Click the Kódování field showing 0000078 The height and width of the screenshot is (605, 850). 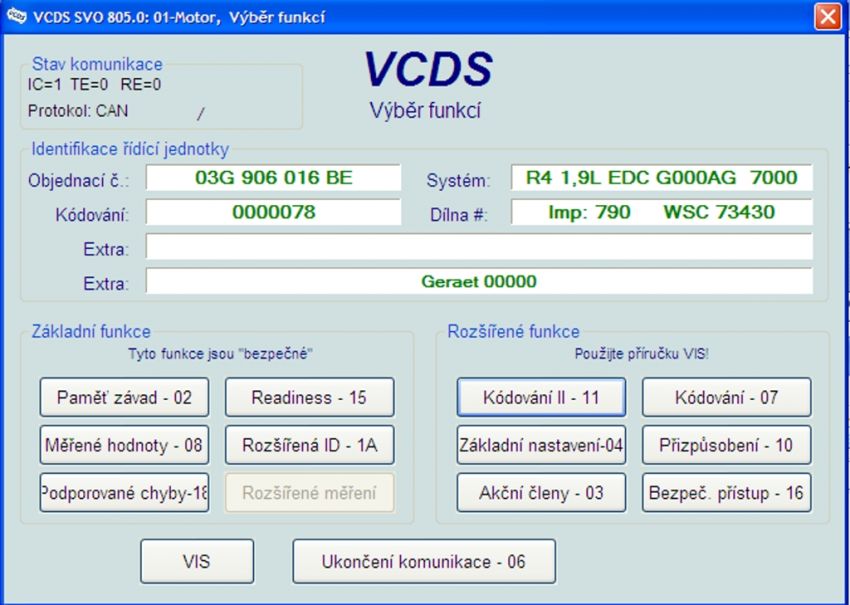[273, 212]
